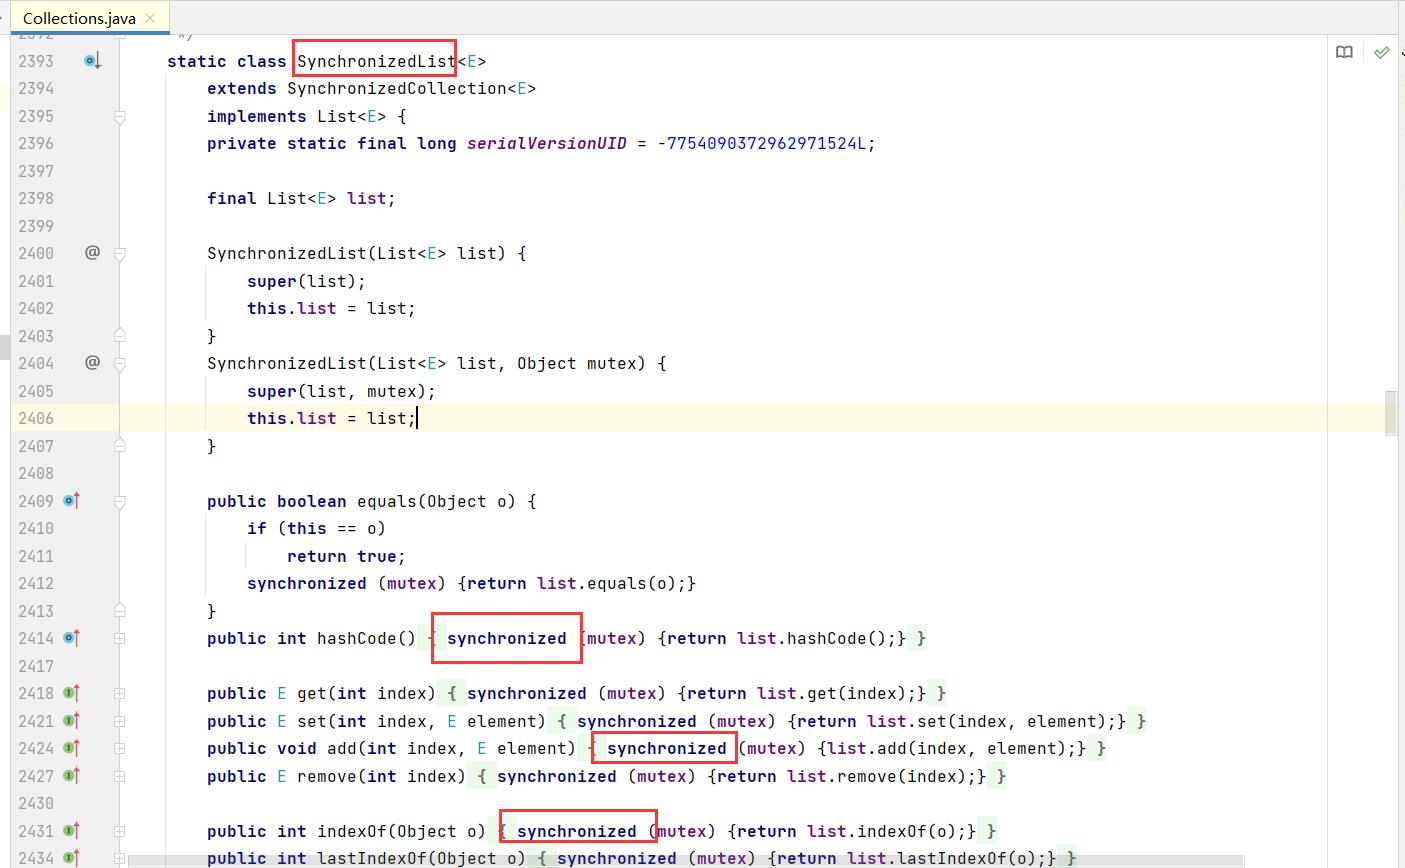Click implements gutter icon on line 2421
1405x868 pixels.
tap(71, 721)
